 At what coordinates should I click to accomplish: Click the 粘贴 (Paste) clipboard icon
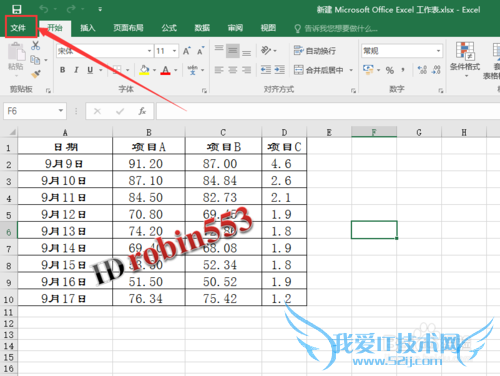(x=16, y=53)
